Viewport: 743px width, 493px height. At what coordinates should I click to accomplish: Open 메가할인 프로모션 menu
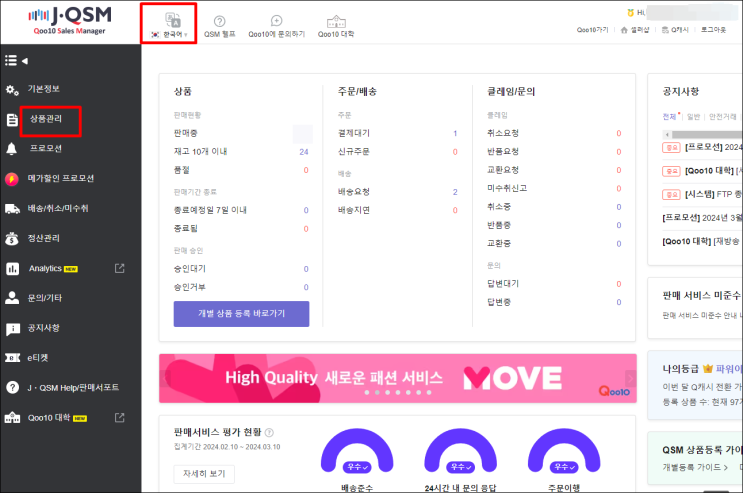(61, 178)
